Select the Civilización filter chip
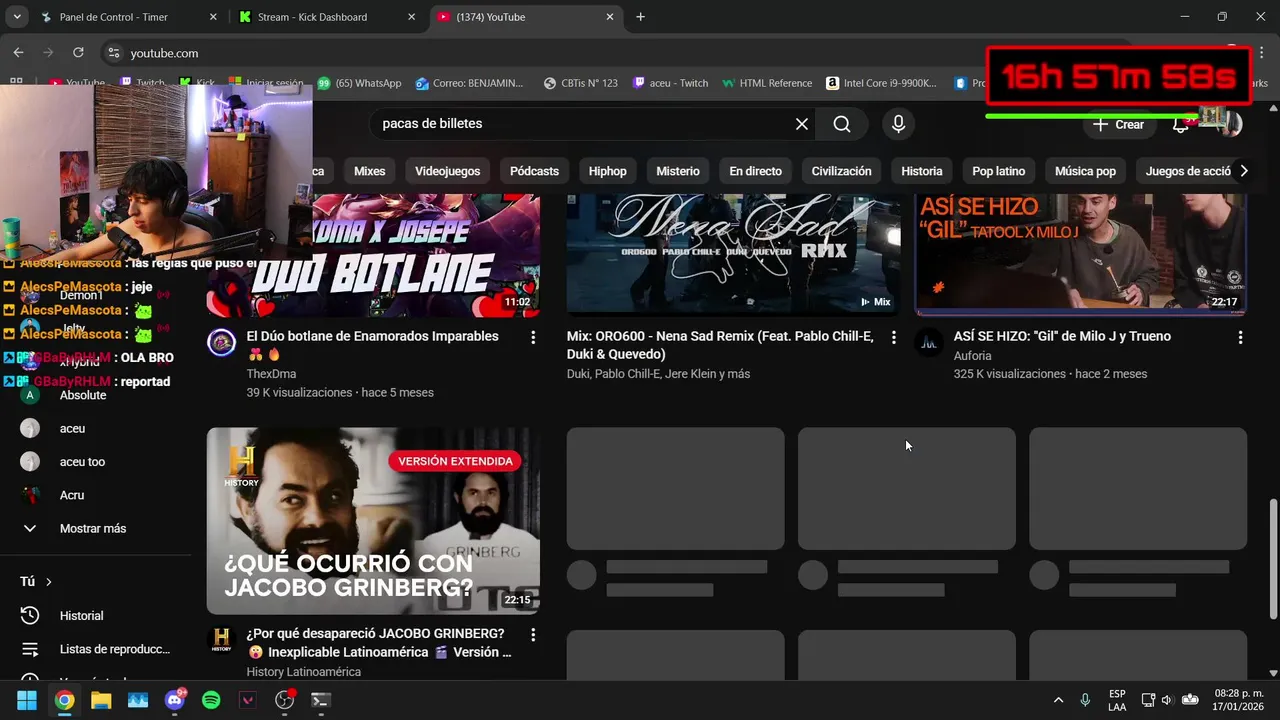1280x720 pixels. [x=841, y=171]
